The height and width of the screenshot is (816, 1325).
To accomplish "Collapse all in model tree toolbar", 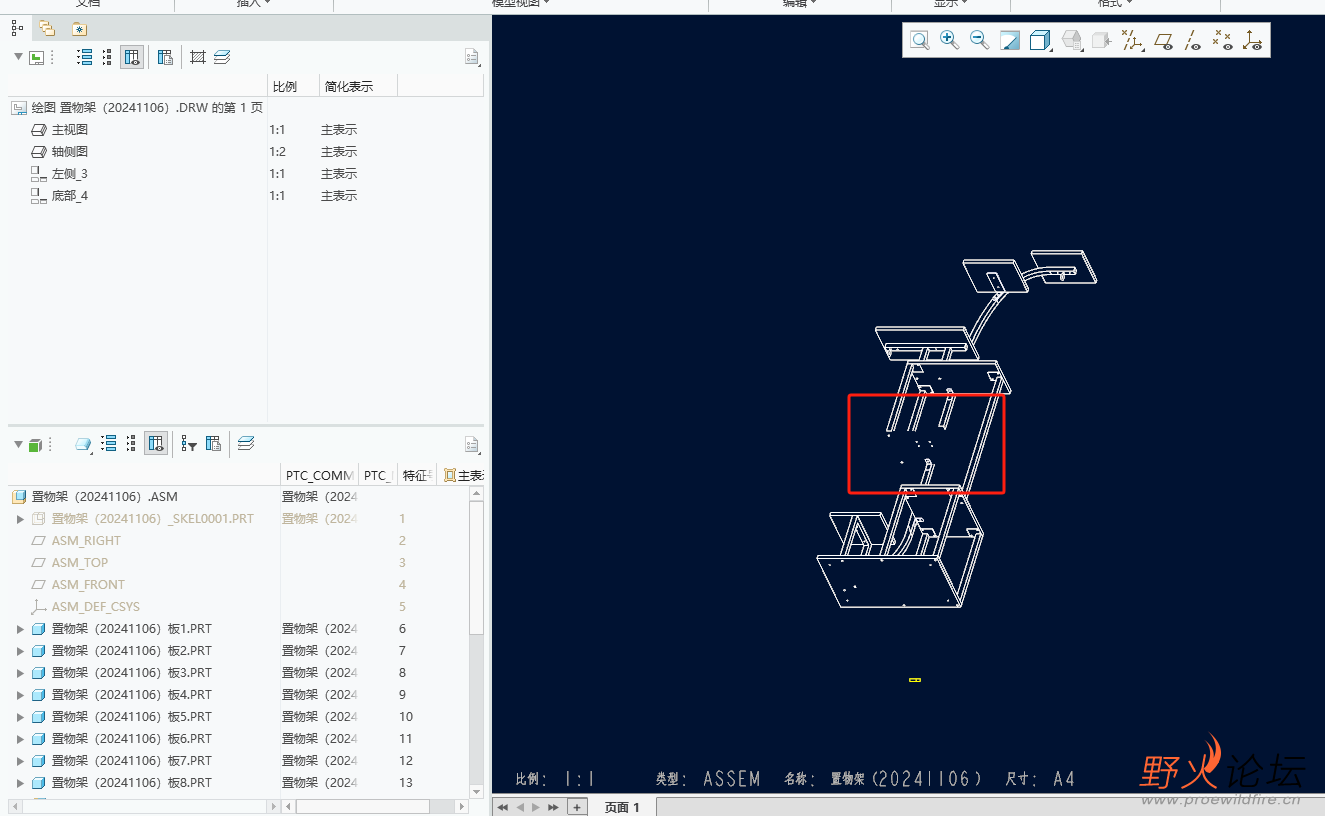I will pos(132,444).
